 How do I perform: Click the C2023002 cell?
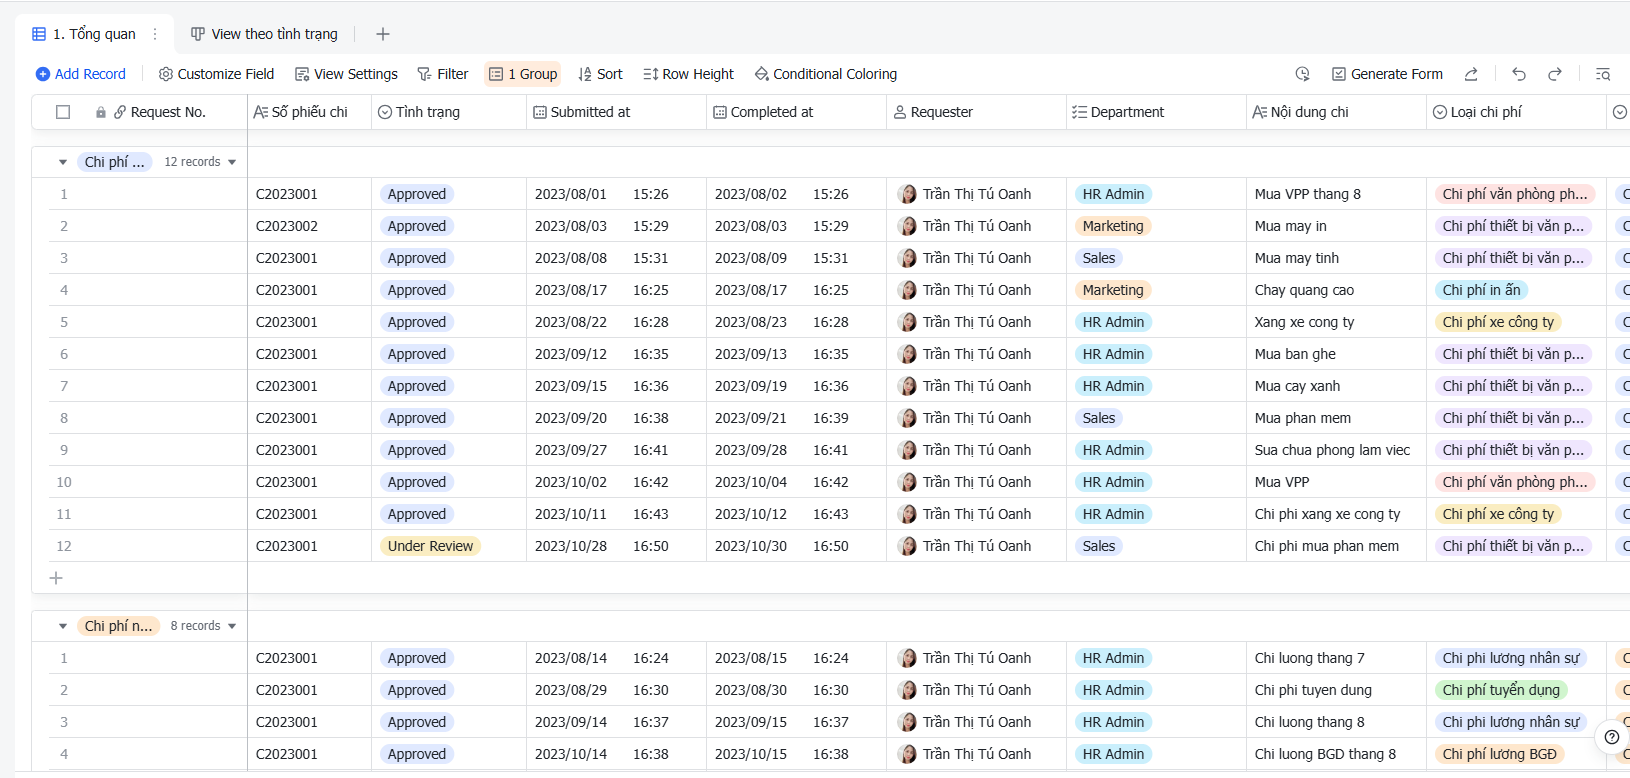[309, 226]
